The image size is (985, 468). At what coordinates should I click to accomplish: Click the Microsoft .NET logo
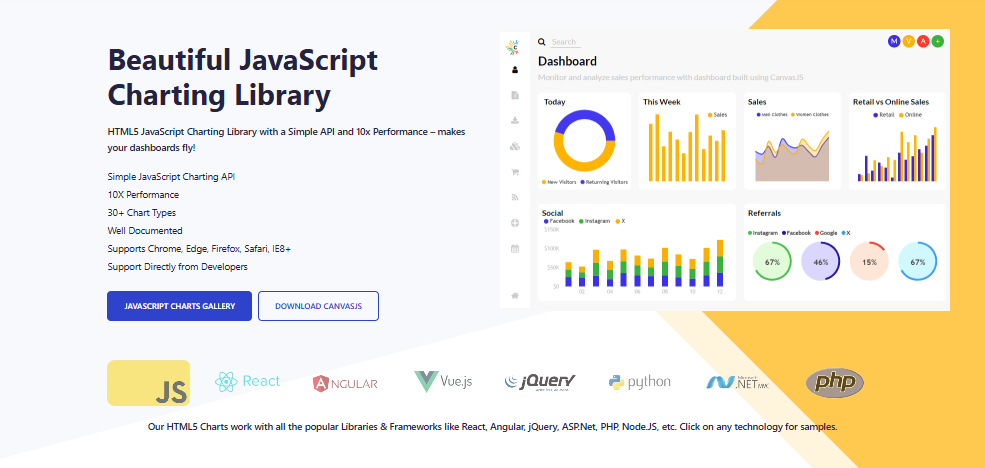[737, 382]
